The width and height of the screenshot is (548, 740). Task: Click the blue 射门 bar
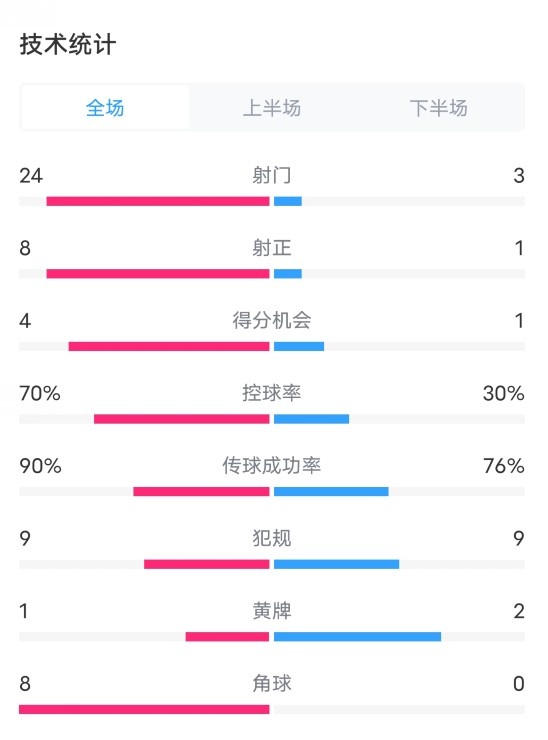pos(288,202)
